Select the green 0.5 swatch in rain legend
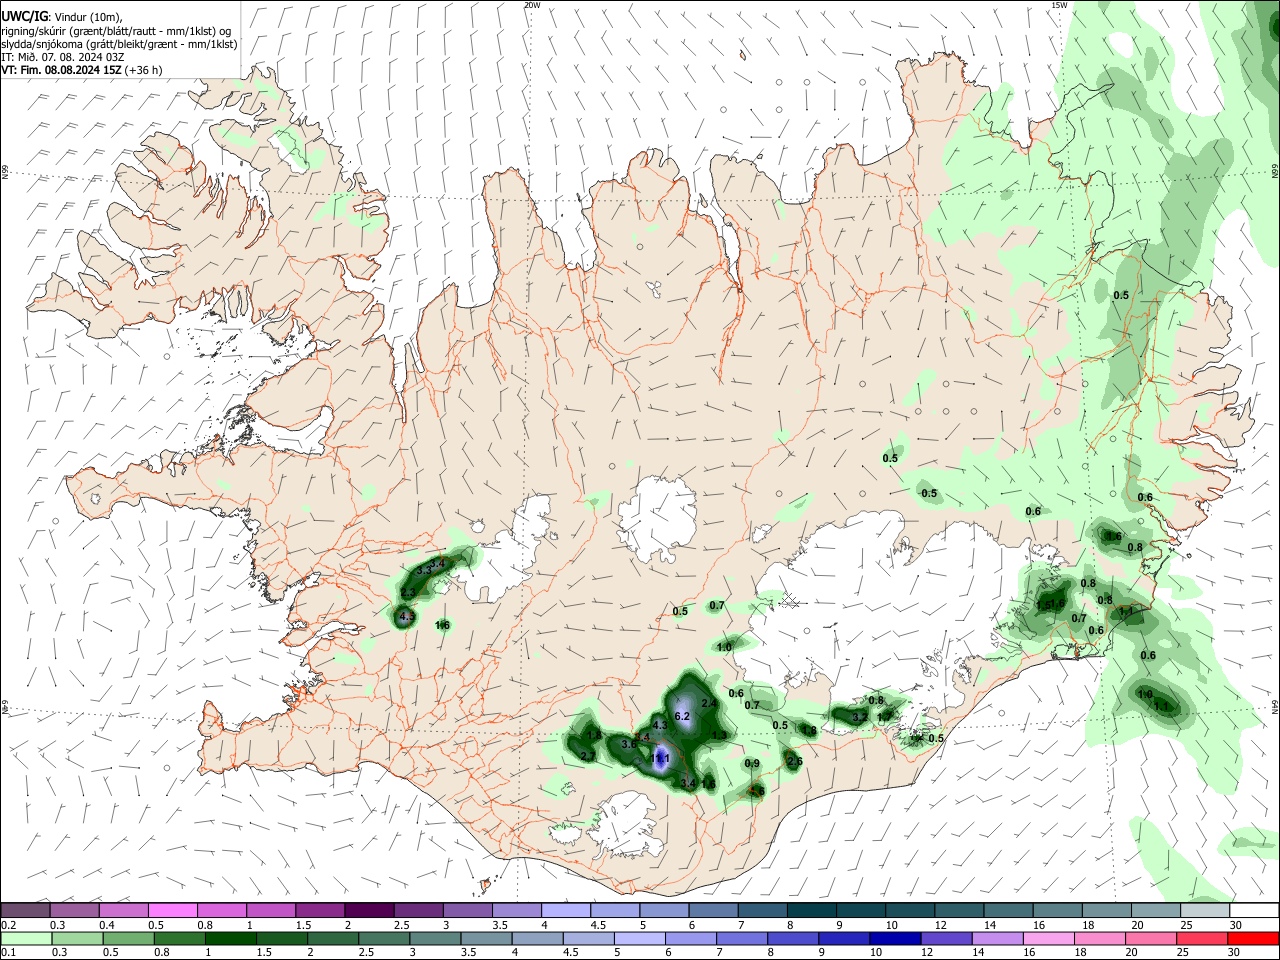This screenshot has height=960, width=1280. coord(127,938)
